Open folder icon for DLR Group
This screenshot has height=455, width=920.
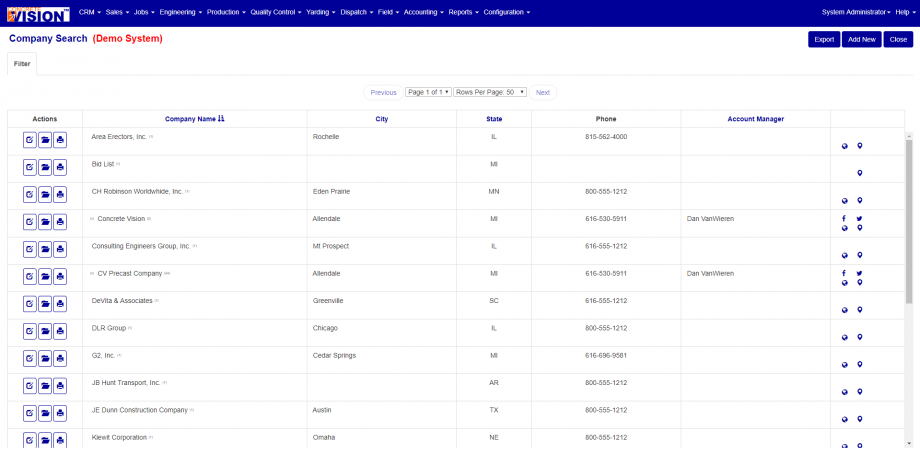(45, 332)
